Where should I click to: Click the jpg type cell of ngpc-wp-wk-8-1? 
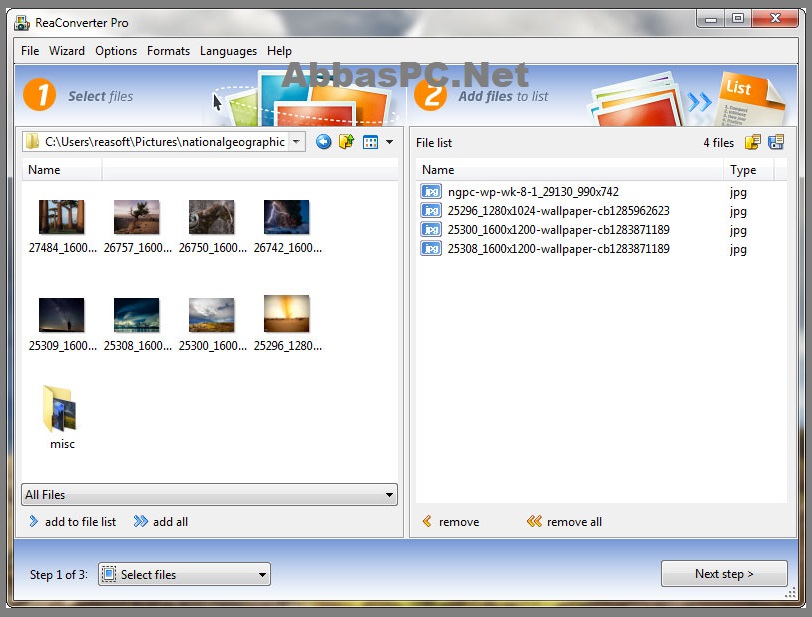pyautogui.click(x=738, y=192)
